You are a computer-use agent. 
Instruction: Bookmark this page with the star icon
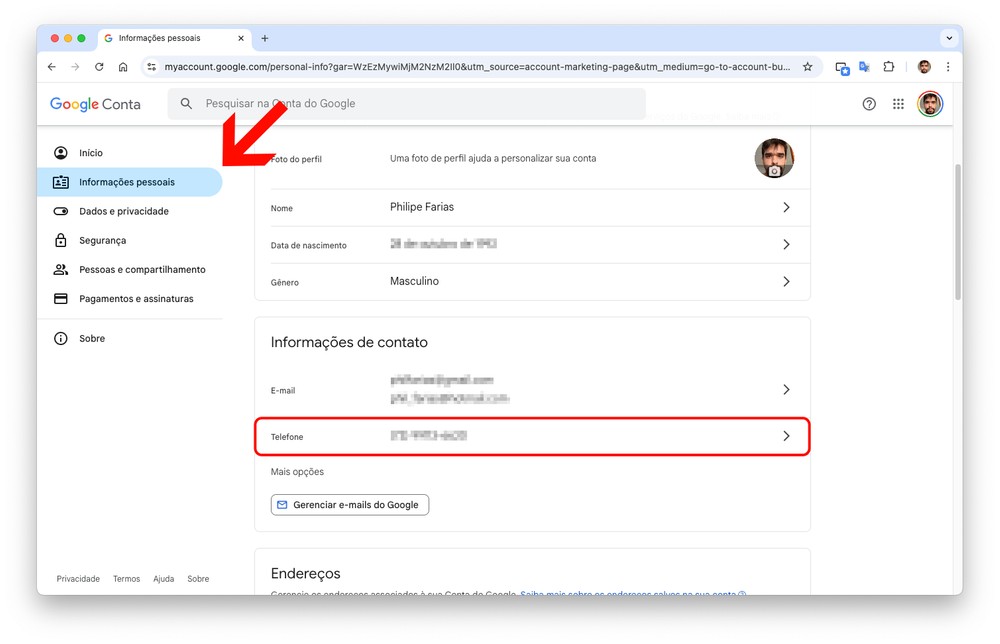coord(807,67)
